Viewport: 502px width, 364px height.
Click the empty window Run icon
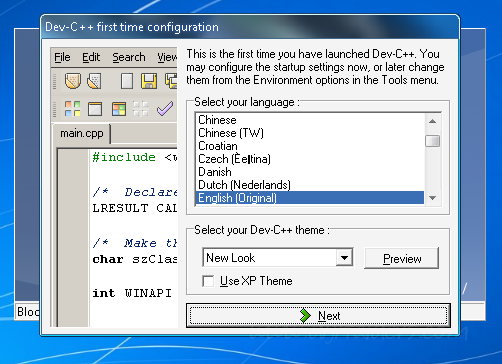click(x=95, y=109)
